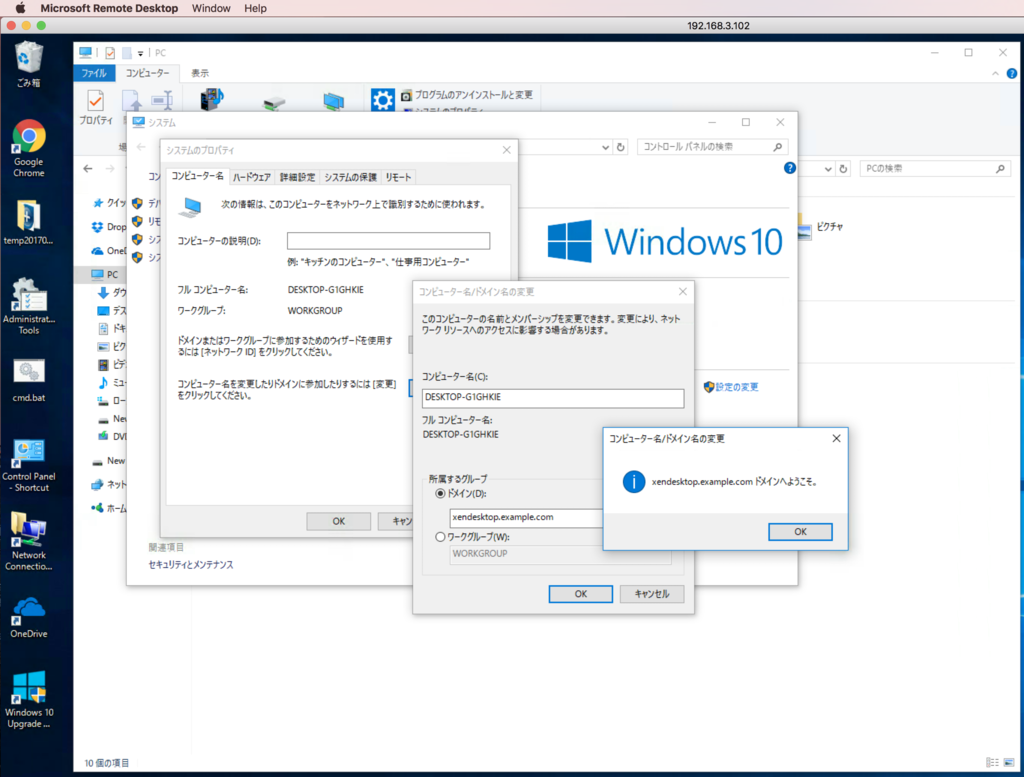The width and height of the screenshot is (1024, 777).
Task: Click the System window help icon
Action: pyautogui.click(x=790, y=168)
